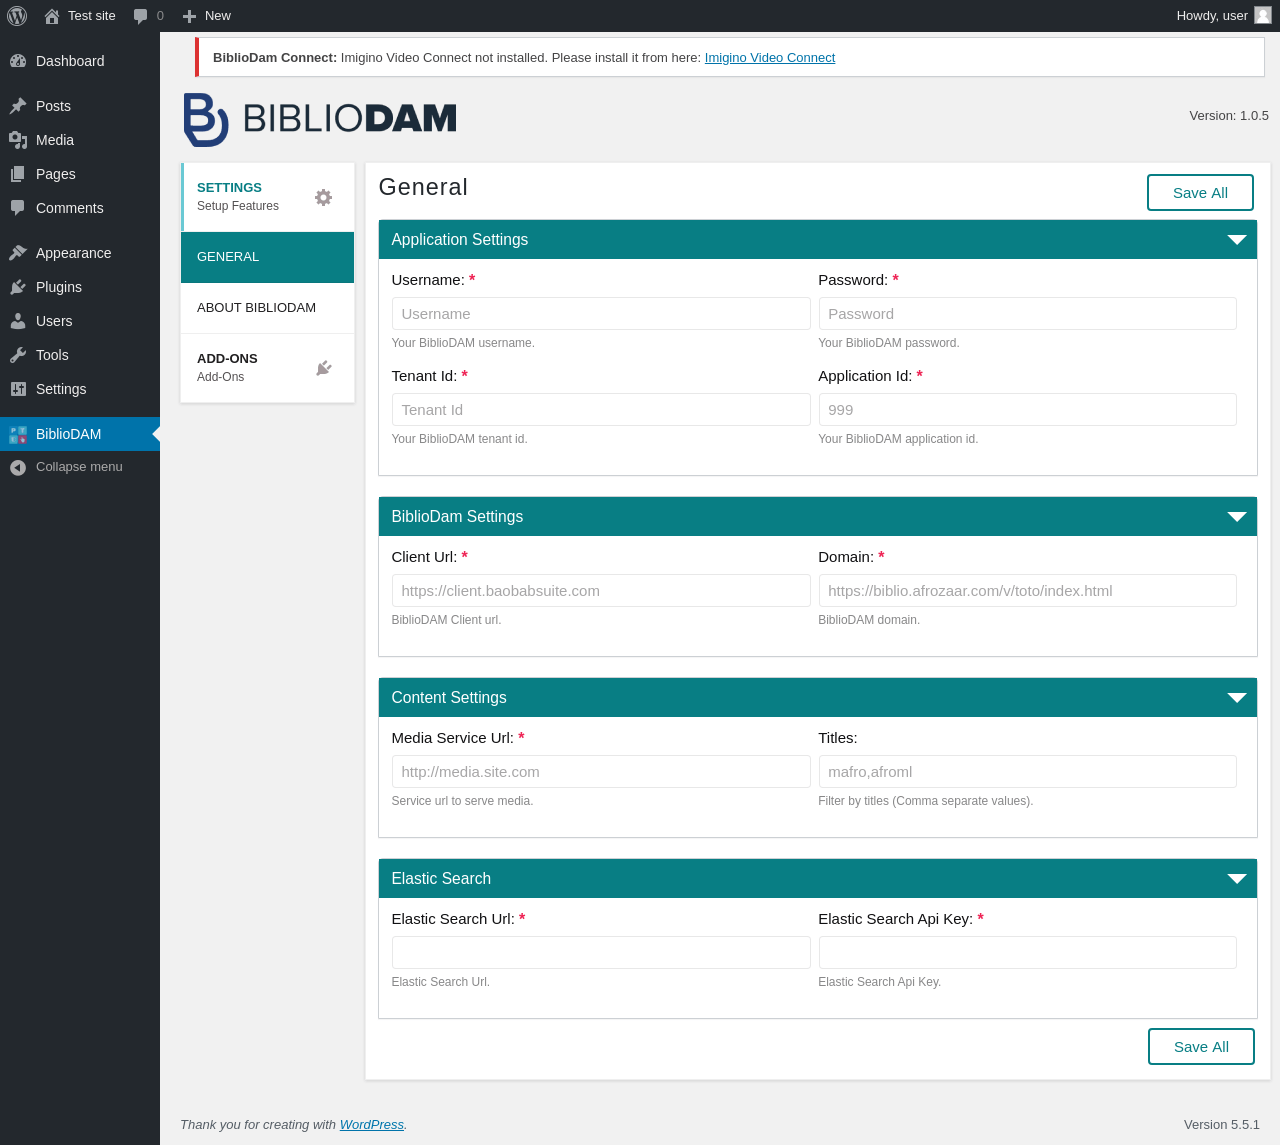Focus the Elastic Search Url field
1280x1145 pixels.
(x=601, y=953)
